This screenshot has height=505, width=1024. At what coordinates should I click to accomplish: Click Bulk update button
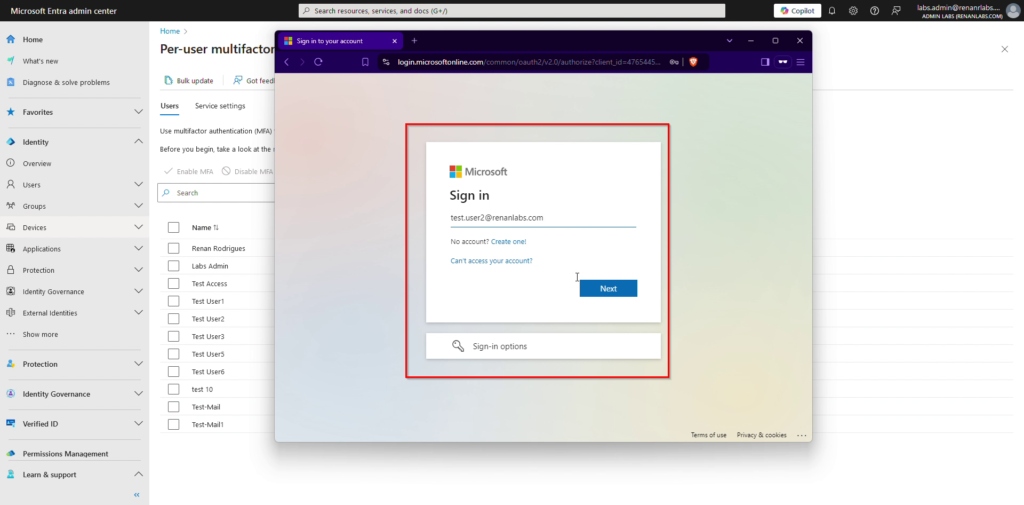click(189, 80)
